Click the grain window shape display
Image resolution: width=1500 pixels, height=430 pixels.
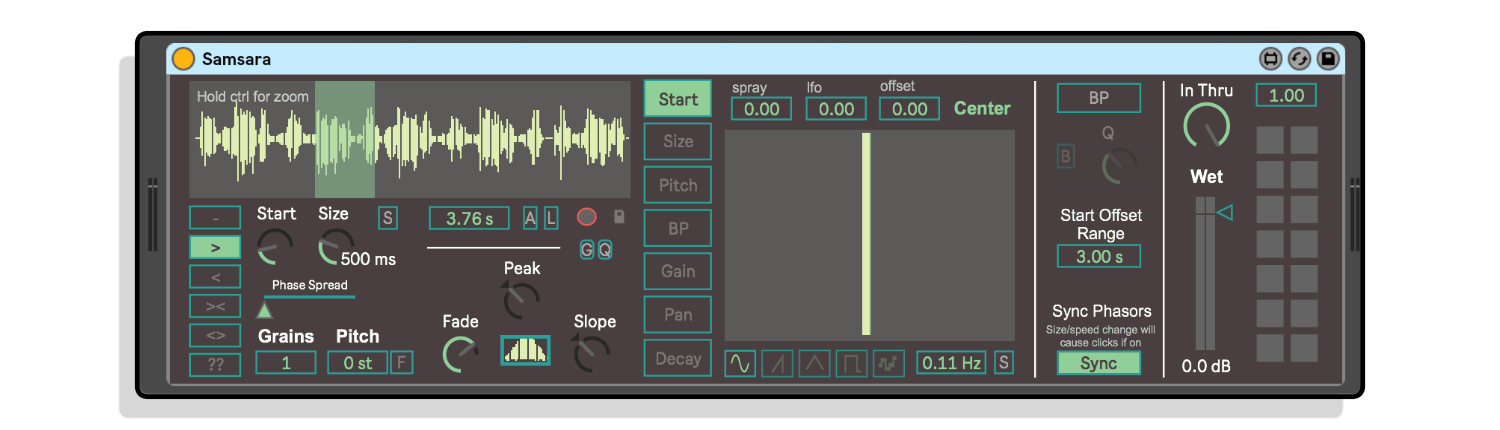click(x=525, y=350)
